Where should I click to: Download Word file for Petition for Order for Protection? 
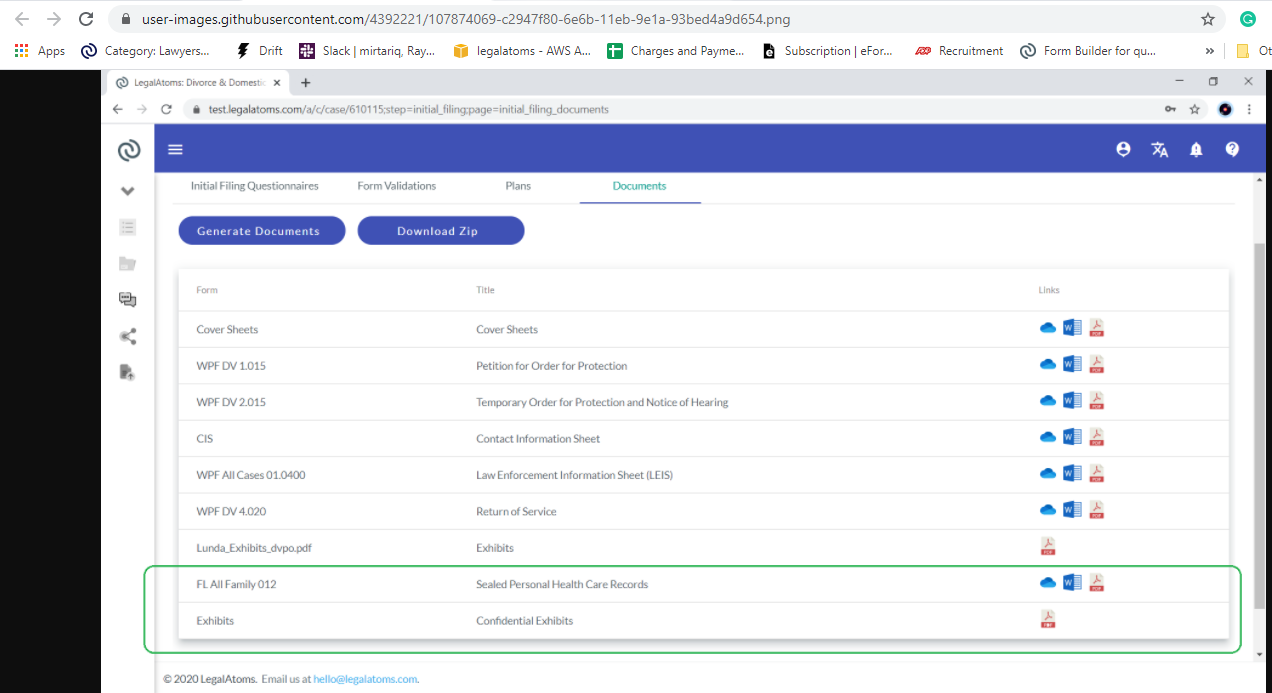click(x=1072, y=364)
